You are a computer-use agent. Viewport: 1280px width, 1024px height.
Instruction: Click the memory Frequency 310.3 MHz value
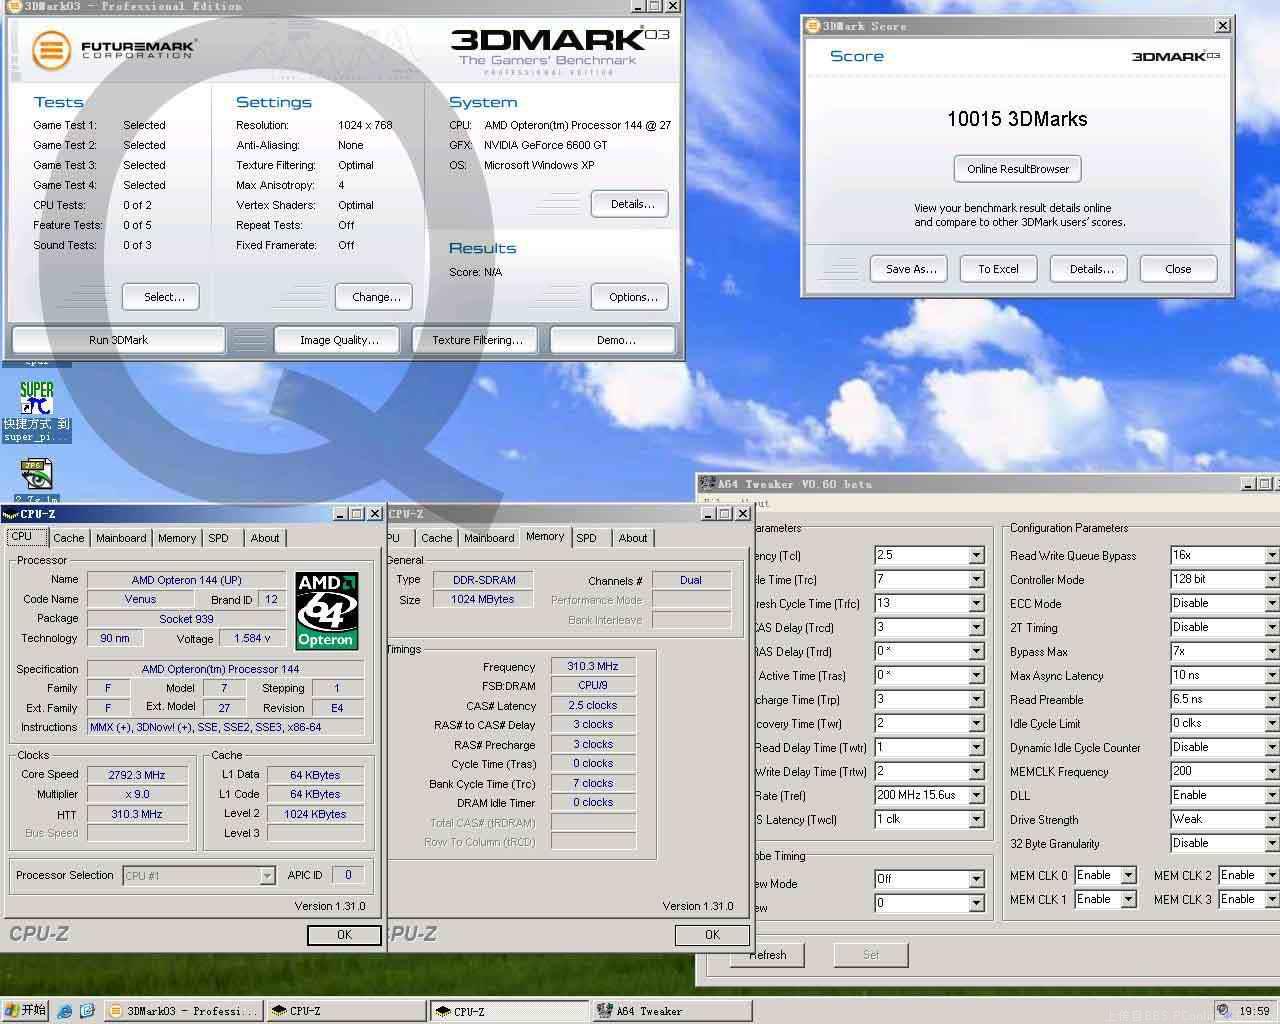pos(593,667)
